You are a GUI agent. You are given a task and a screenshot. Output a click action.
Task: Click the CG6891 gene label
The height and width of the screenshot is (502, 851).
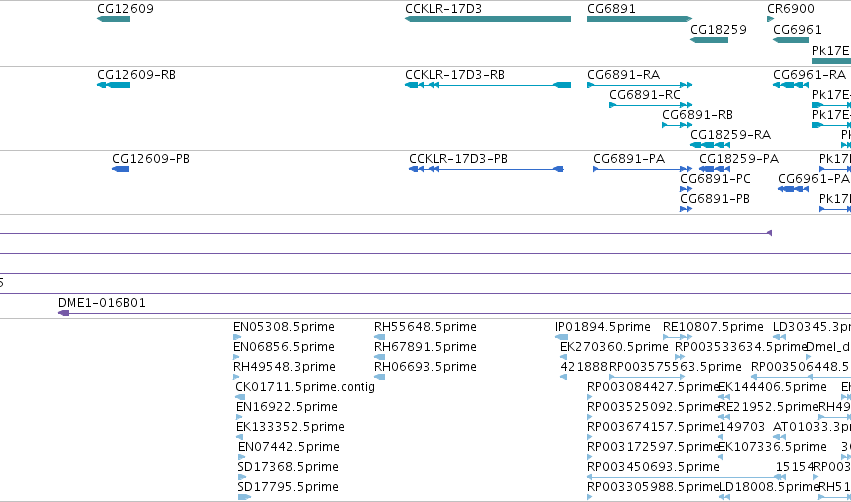click(611, 9)
